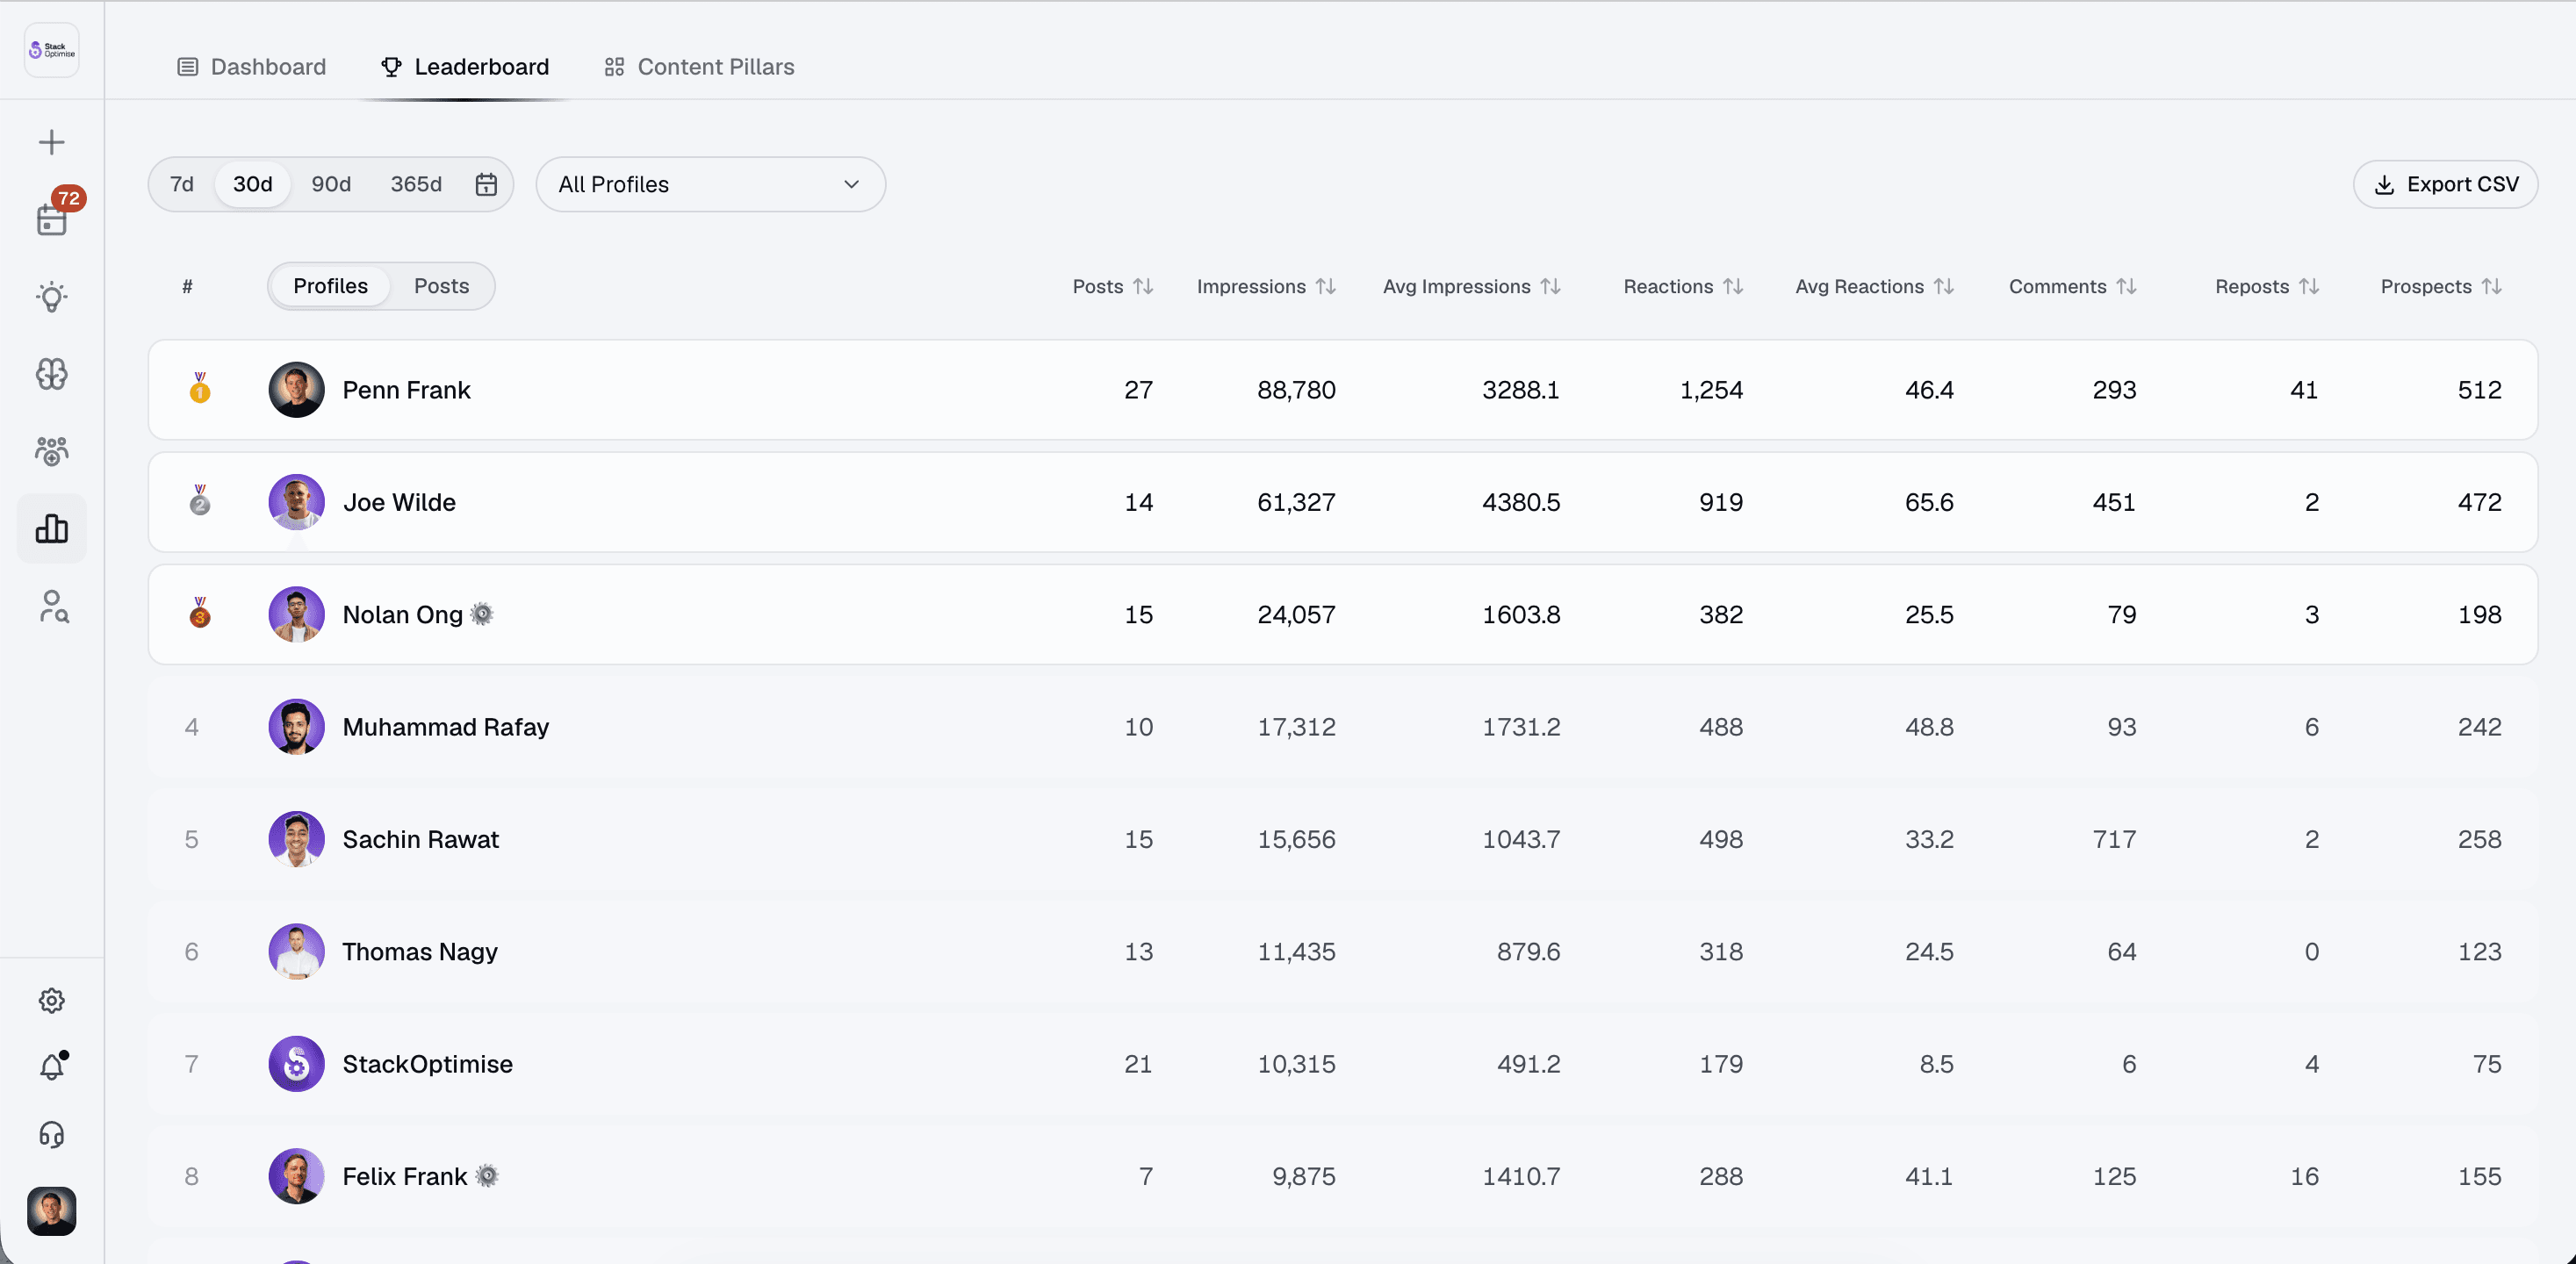Click the StackOptimise profile name

428,1064
